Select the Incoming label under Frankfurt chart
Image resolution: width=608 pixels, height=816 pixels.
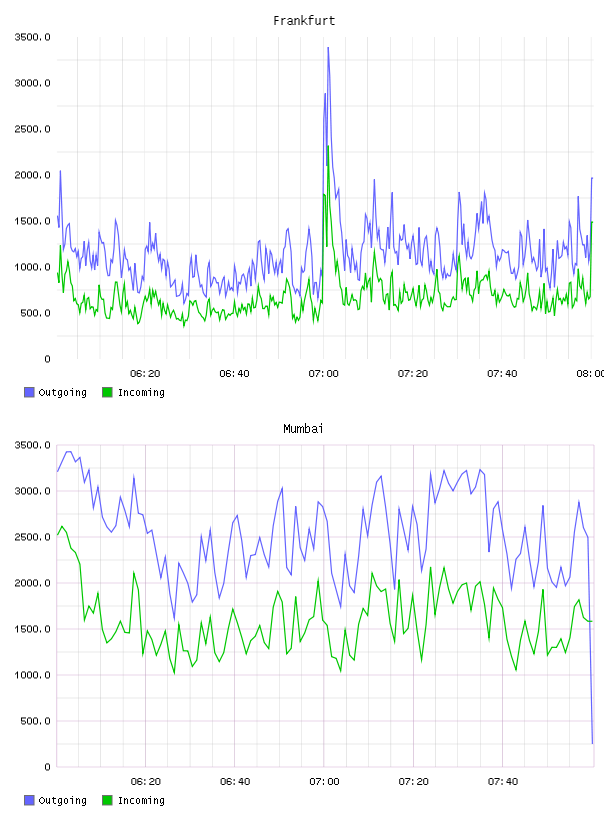click(141, 393)
